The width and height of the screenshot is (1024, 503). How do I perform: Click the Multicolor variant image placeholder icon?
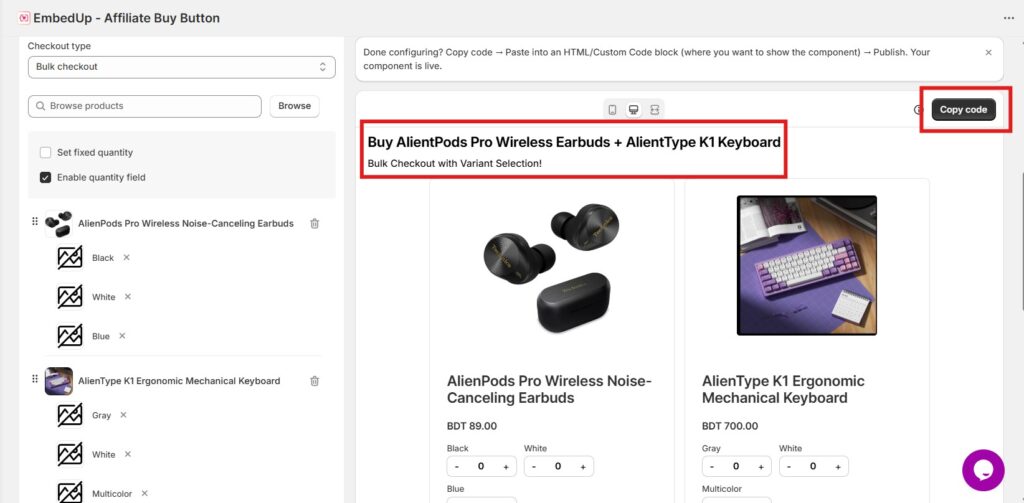[70, 493]
